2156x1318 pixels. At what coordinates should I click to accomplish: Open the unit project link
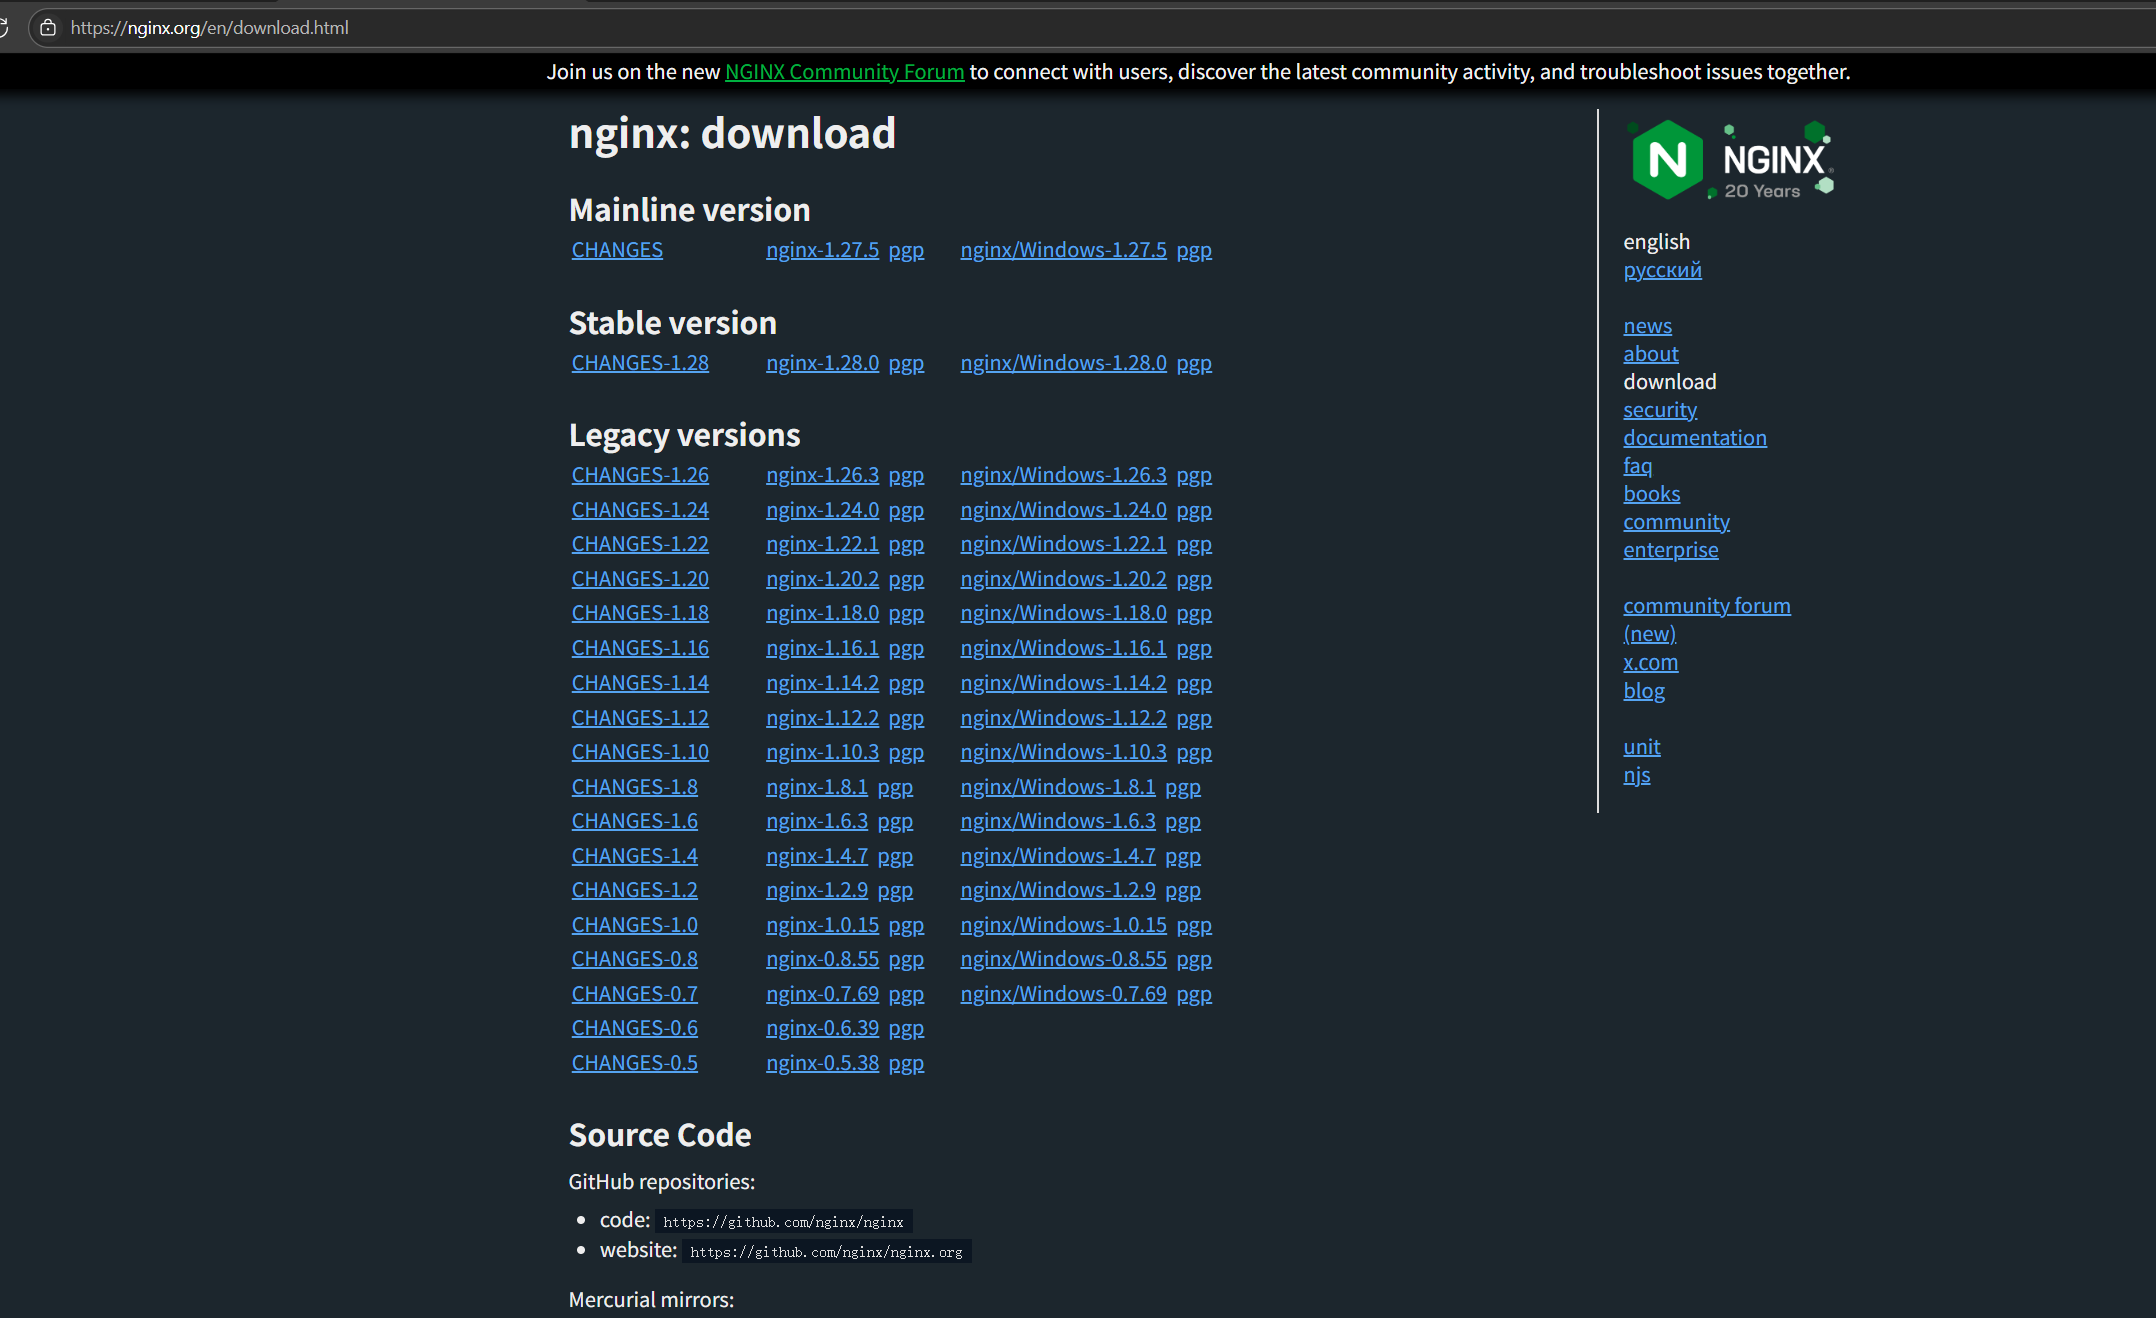[x=1641, y=747]
